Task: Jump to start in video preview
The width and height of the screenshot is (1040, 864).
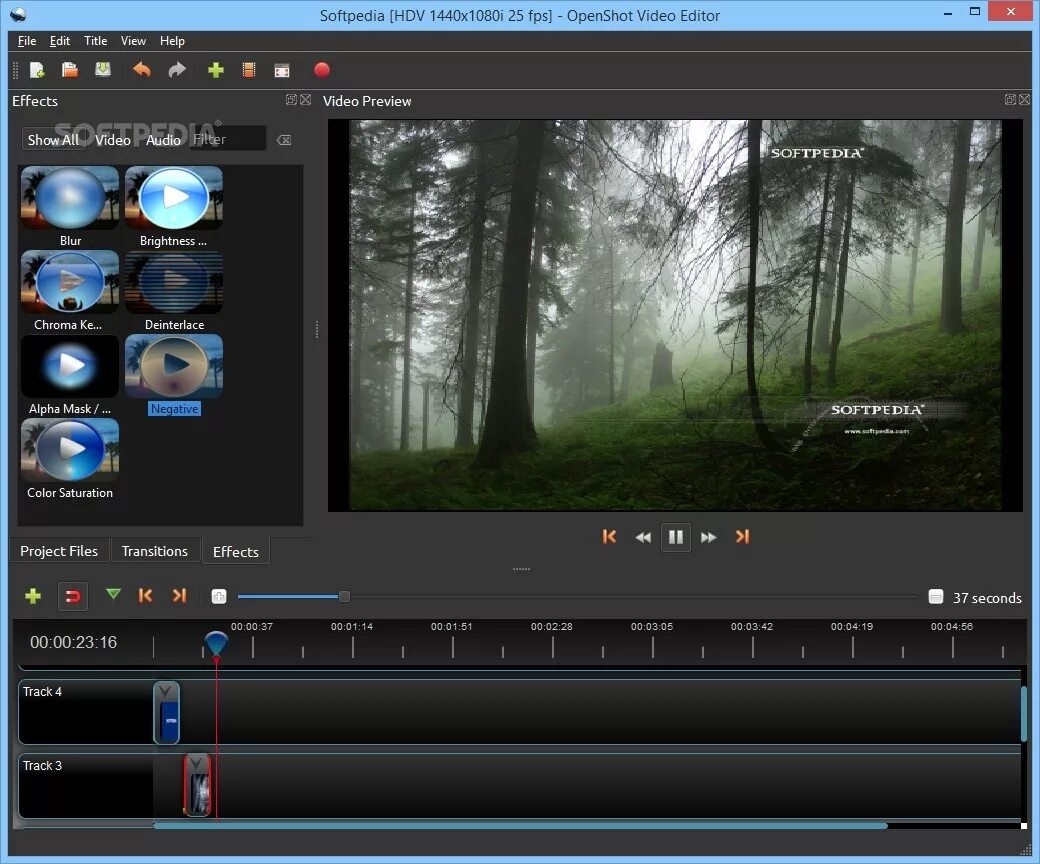Action: (x=609, y=536)
